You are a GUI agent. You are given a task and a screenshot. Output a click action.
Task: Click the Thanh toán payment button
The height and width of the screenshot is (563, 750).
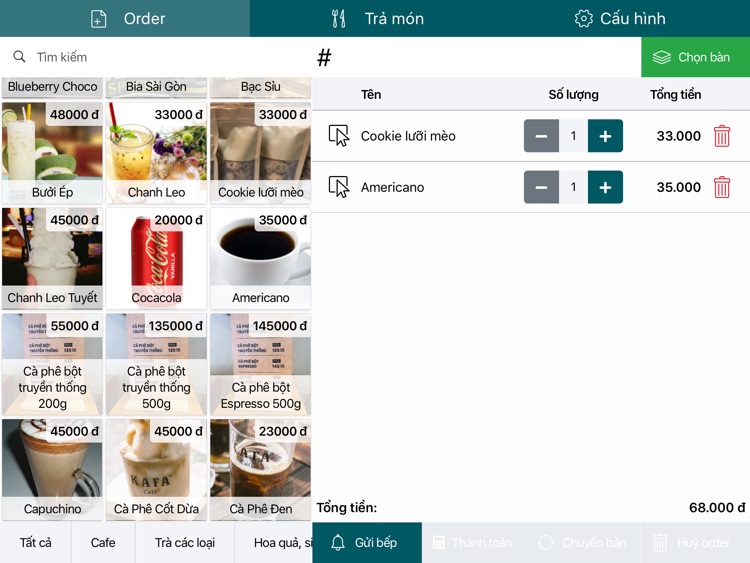click(x=473, y=542)
